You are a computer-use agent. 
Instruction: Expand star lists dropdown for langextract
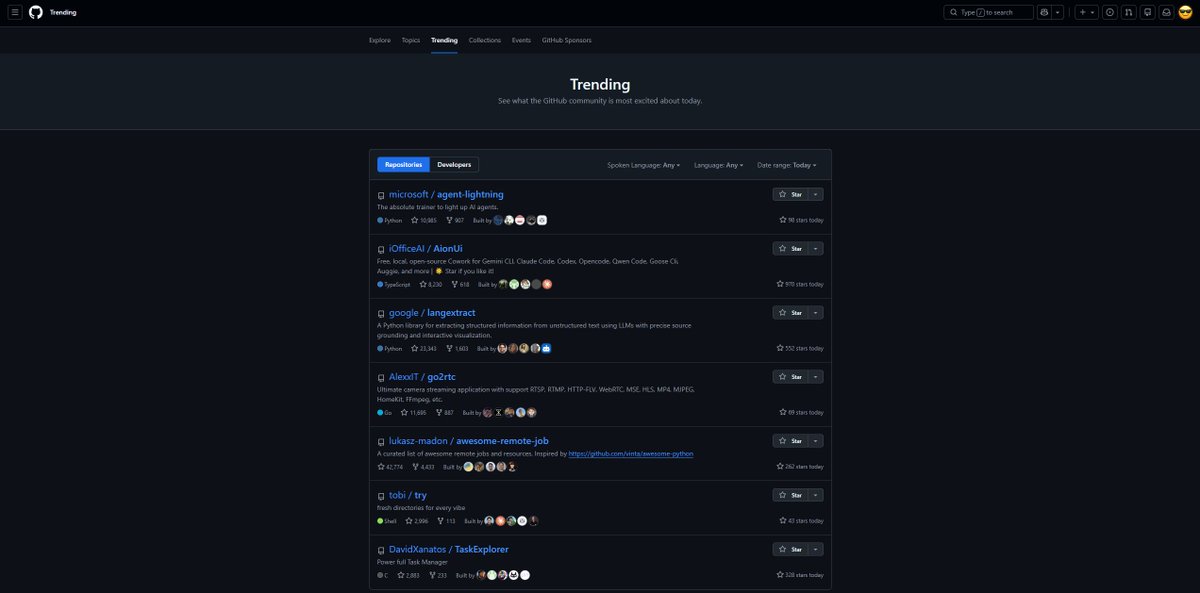pyautogui.click(x=816, y=312)
